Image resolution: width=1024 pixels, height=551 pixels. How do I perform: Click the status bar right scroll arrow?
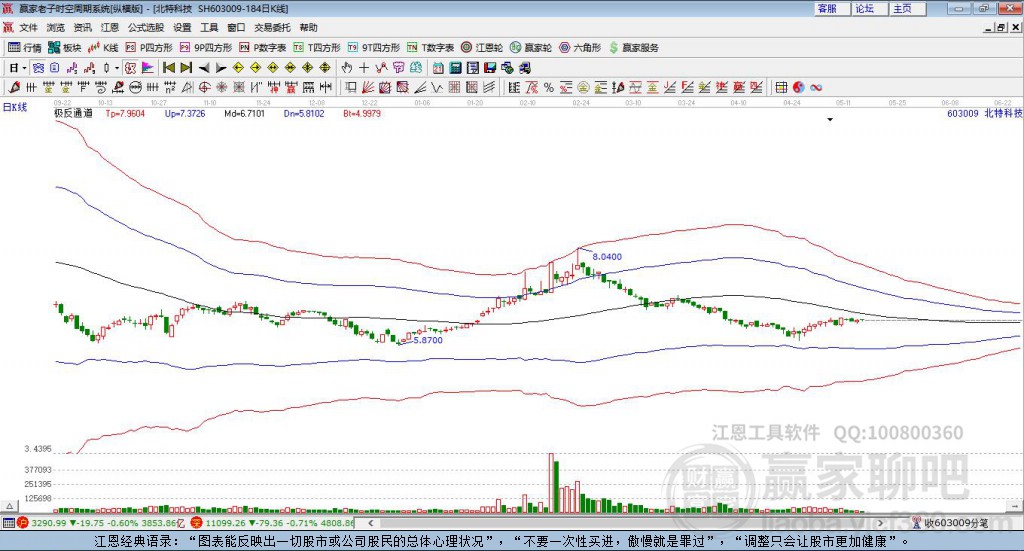click(x=880, y=522)
